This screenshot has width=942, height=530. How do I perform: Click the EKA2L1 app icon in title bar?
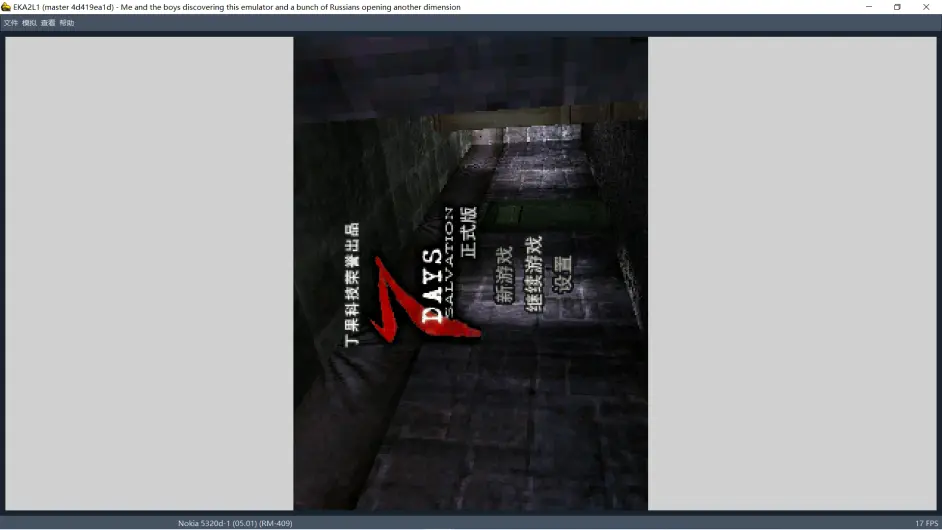tap(6, 7)
